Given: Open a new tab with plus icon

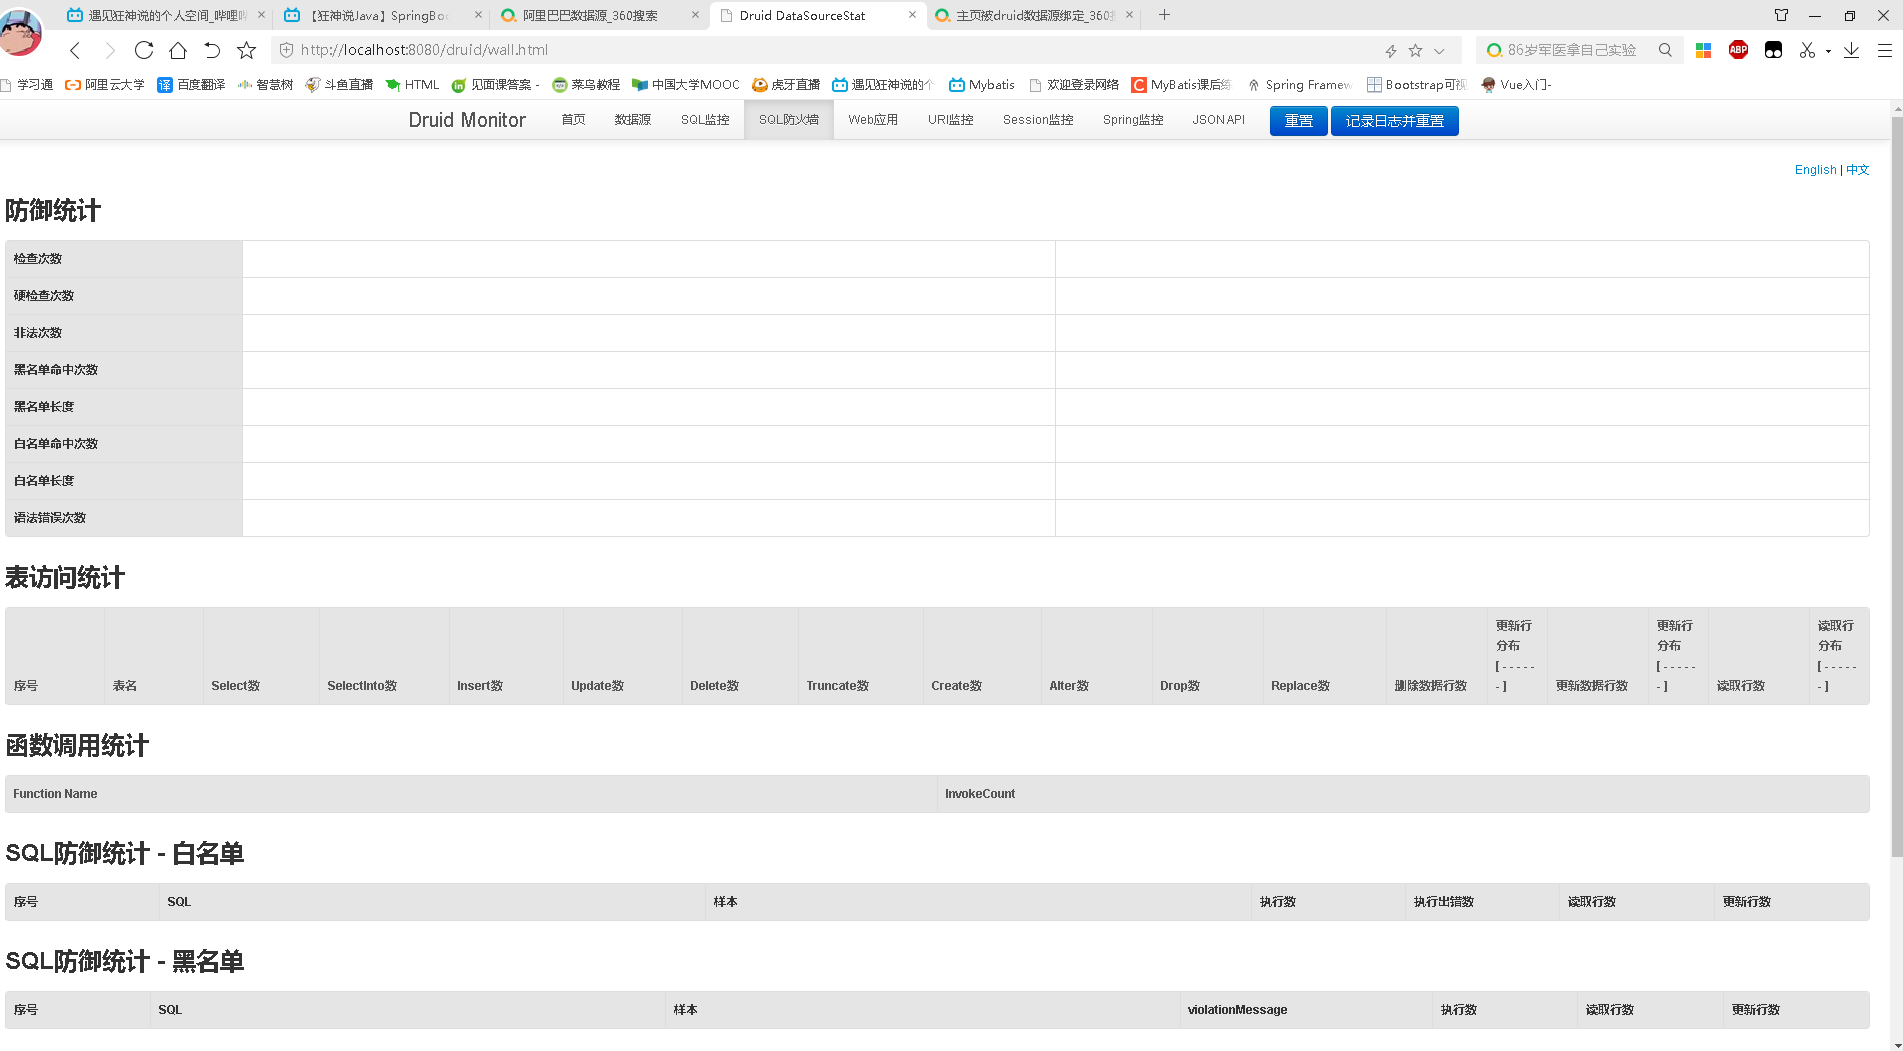Looking at the screenshot, I should click(1164, 15).
